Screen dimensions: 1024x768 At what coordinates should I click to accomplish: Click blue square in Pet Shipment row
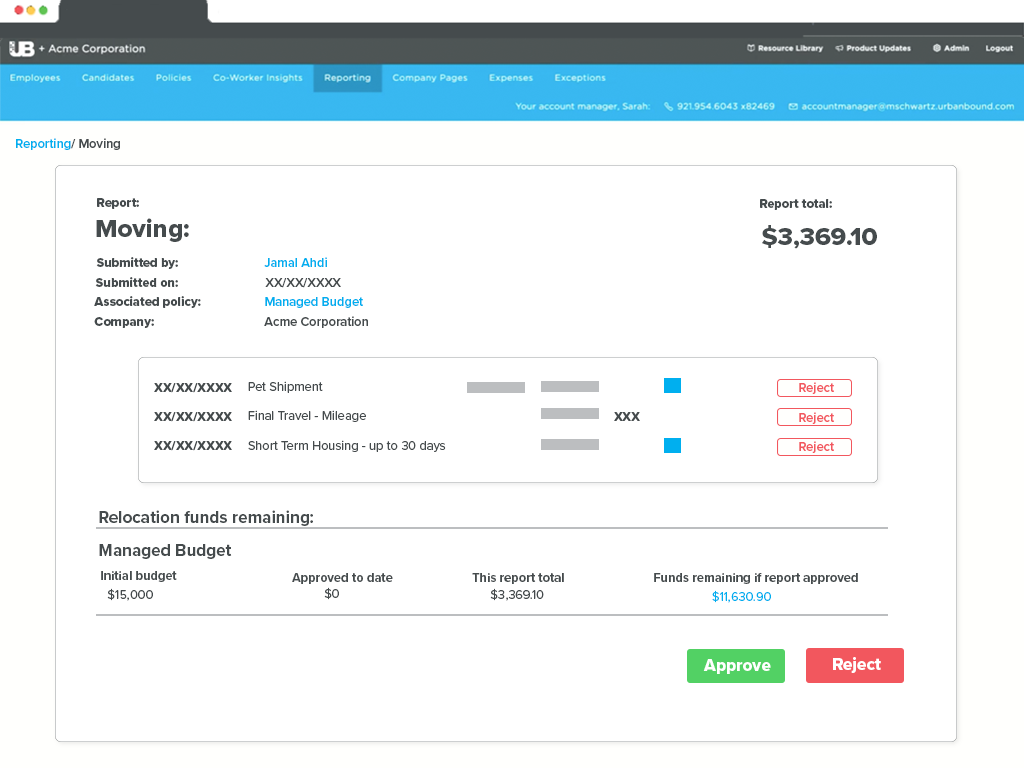[x=672, y=386]
